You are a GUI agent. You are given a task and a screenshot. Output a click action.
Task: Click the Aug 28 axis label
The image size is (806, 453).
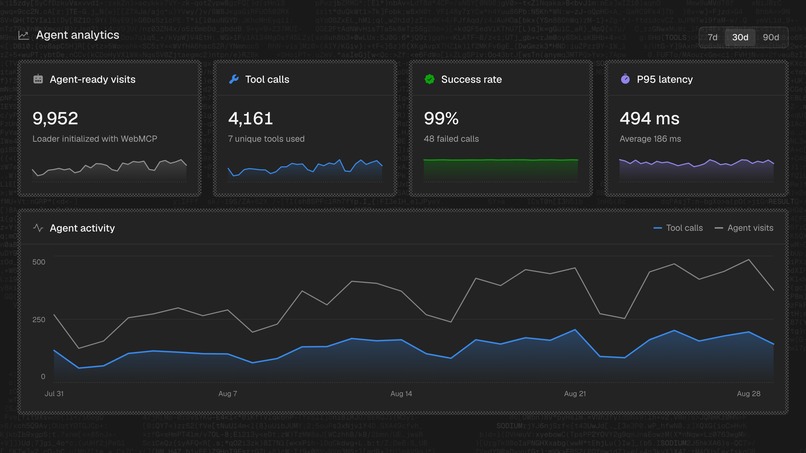(x=748, y=393)
